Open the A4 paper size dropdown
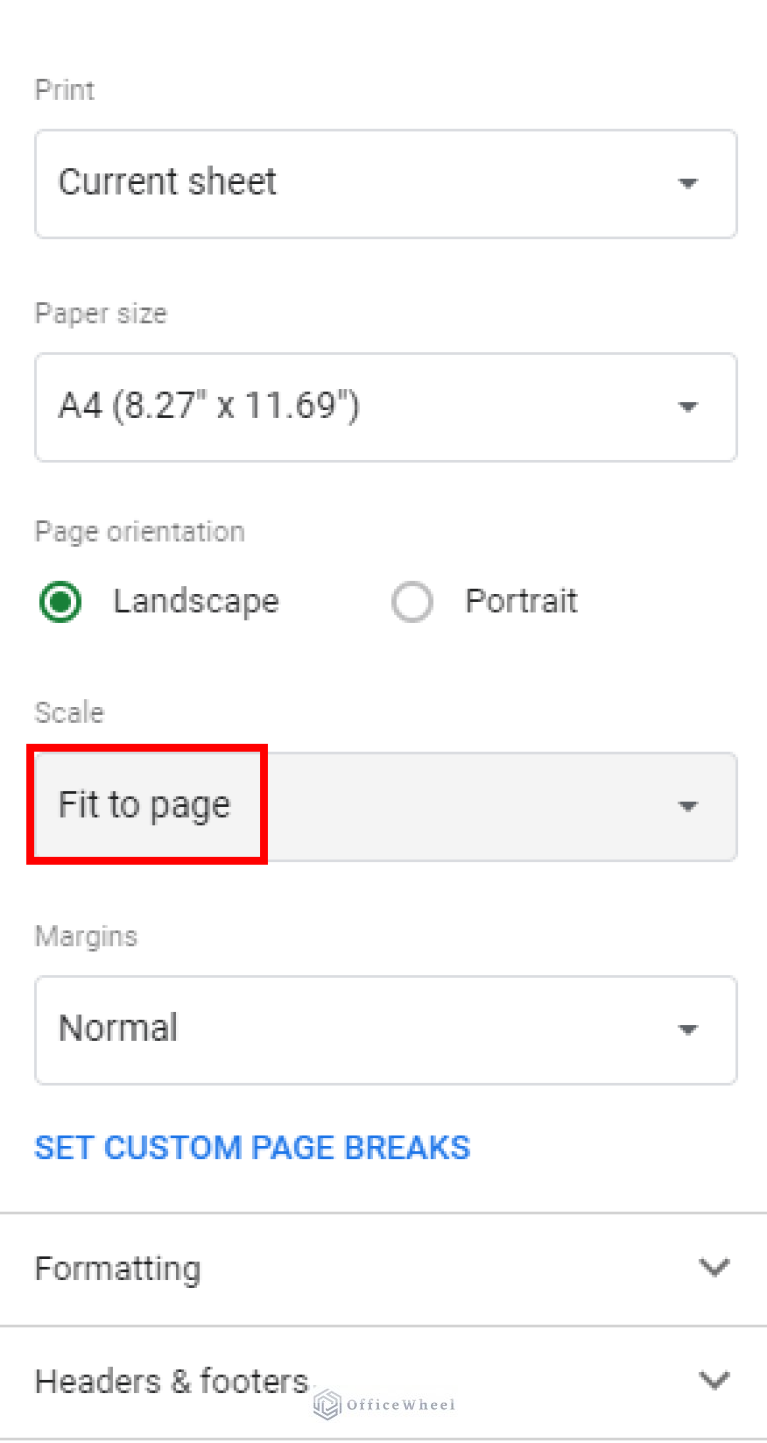The height and width of the screenshot is (1443, 767). click(x=386, y=407)
